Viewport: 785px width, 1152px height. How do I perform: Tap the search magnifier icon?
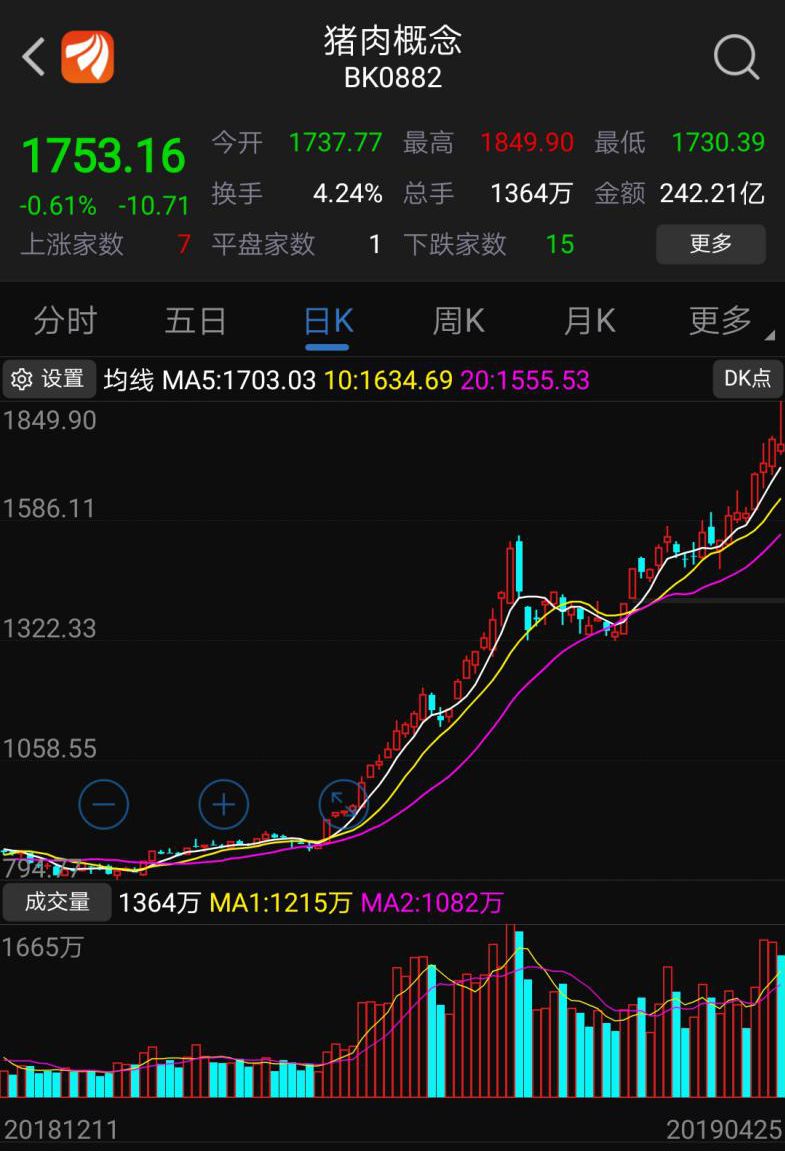coord(736,58)
